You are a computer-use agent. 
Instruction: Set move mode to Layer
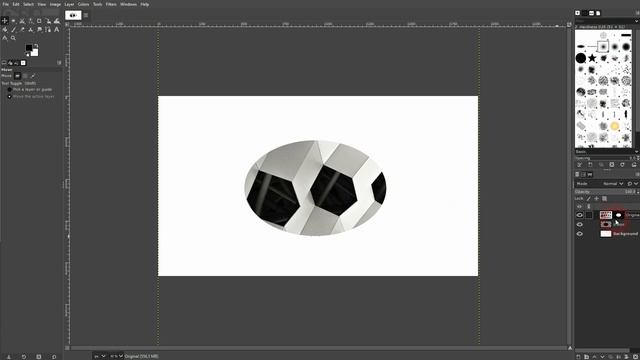[18, 76]
